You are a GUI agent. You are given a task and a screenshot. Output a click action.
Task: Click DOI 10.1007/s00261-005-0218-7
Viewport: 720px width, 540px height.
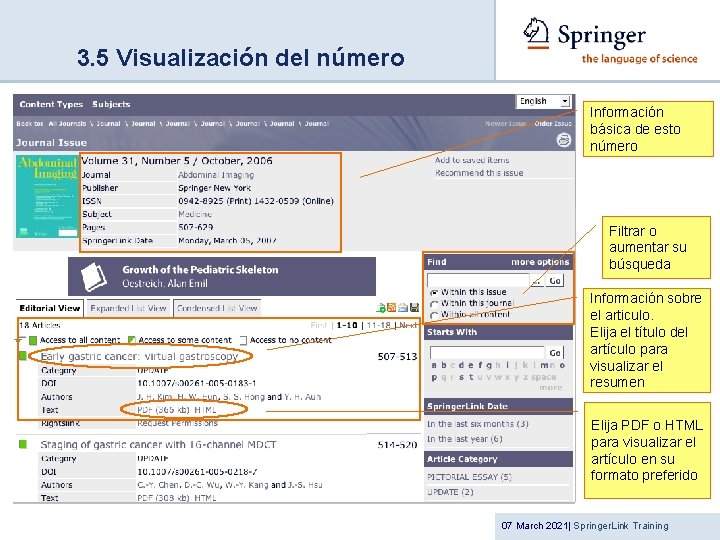(197, 472)
